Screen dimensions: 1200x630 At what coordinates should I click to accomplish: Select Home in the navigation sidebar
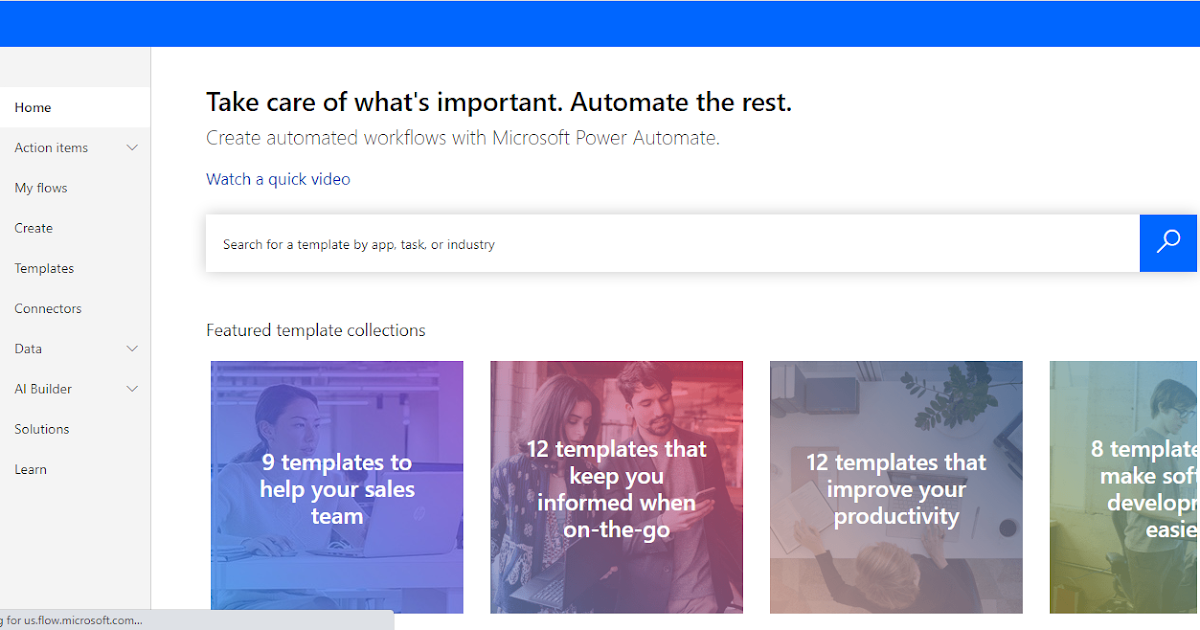click(x=33, y=107)
